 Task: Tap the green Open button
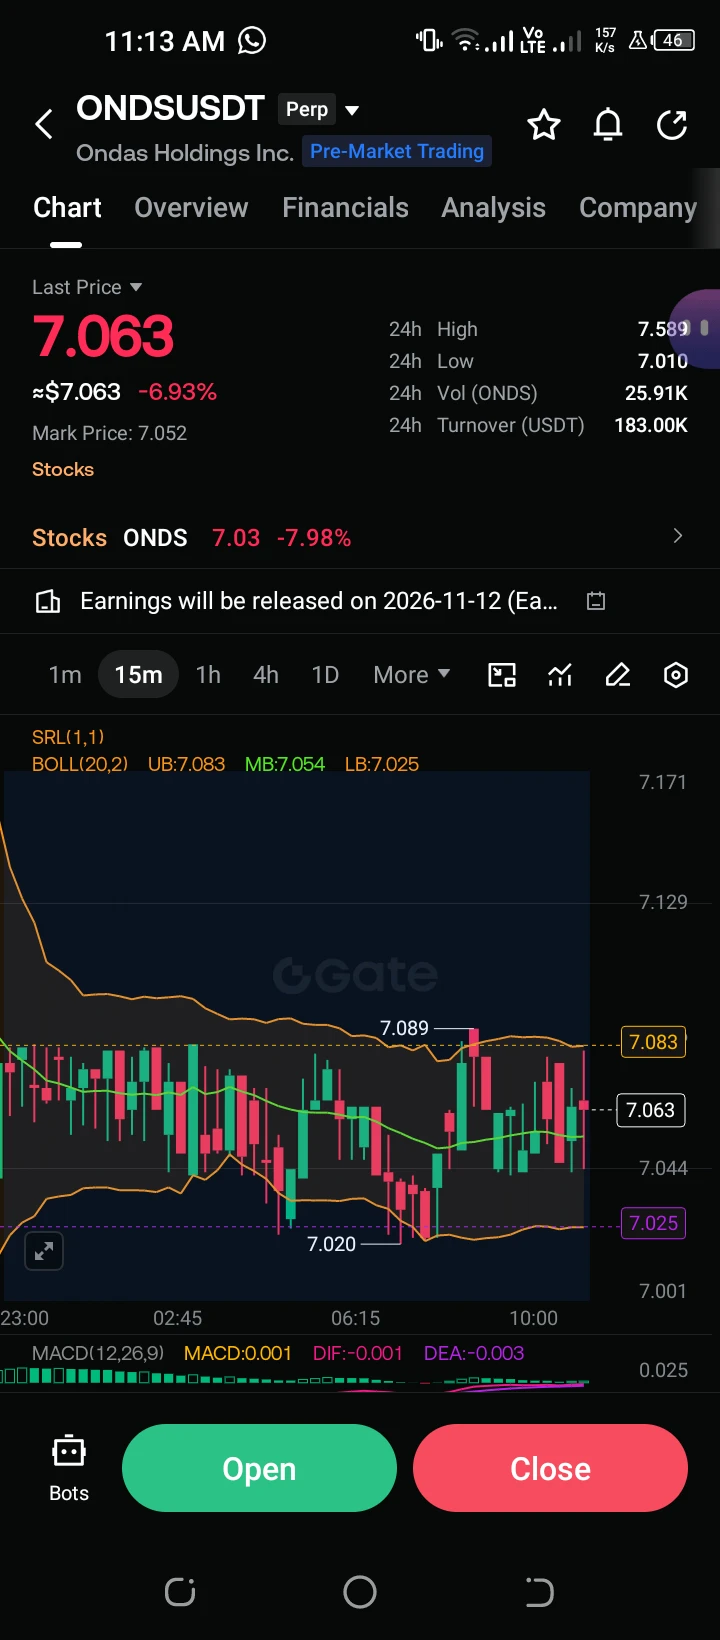[259, 1468]
